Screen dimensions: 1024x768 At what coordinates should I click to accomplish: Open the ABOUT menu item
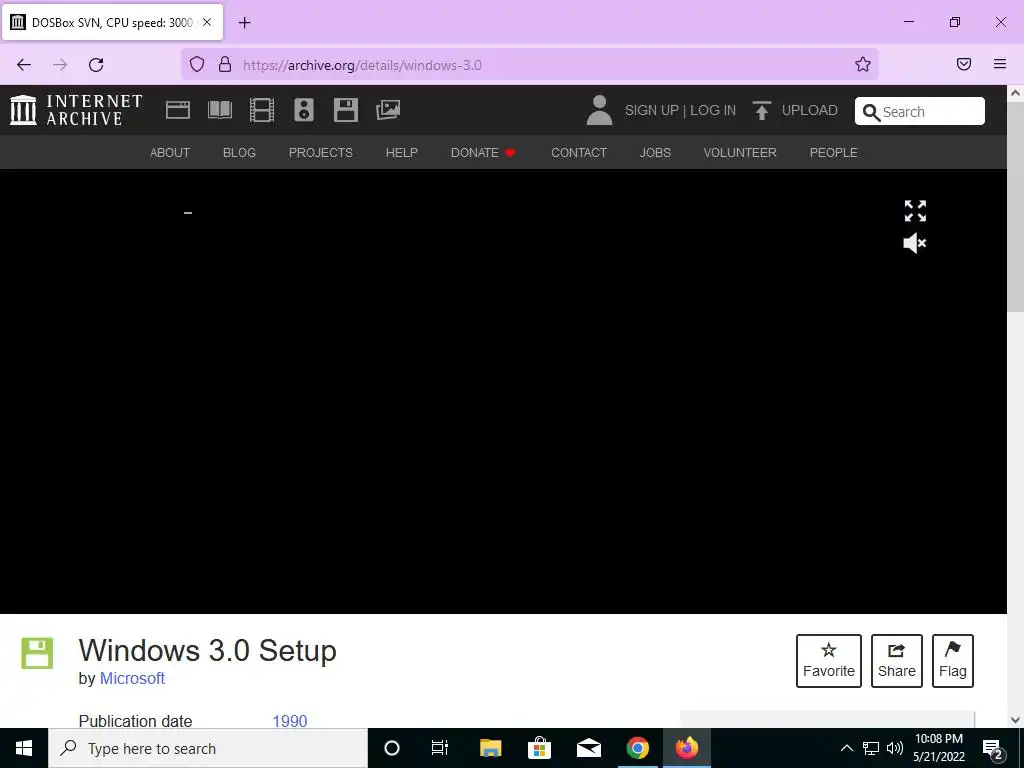[x=170, y=152]
